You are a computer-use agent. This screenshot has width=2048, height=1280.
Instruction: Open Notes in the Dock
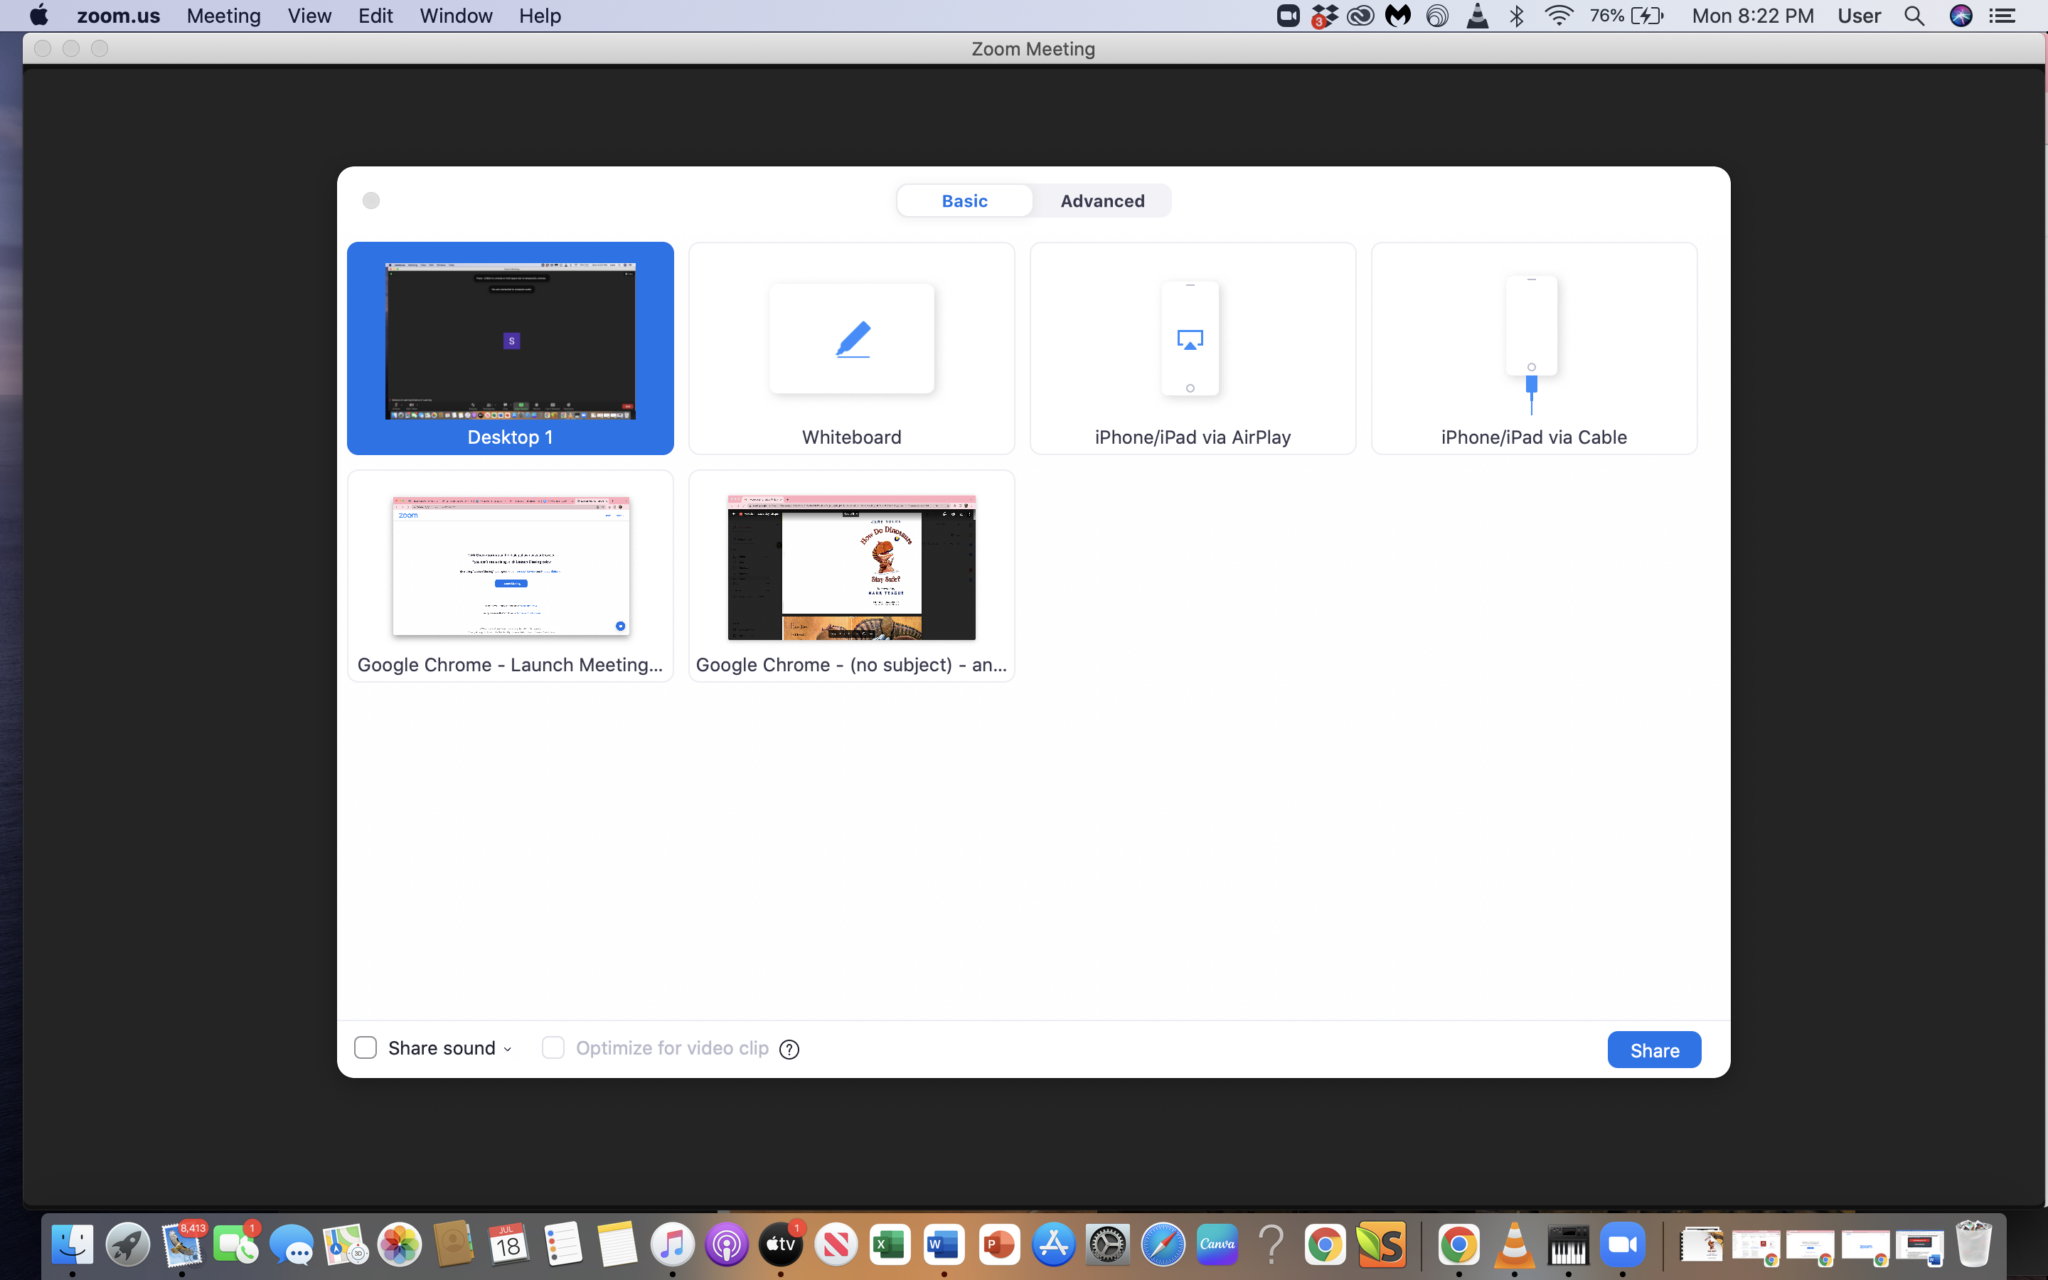[617, 1245]
